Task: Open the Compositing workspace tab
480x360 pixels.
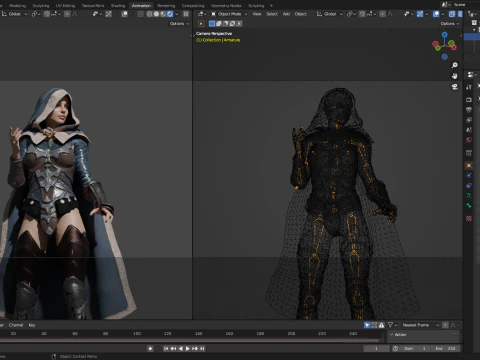Action: (x=193, y=6)
